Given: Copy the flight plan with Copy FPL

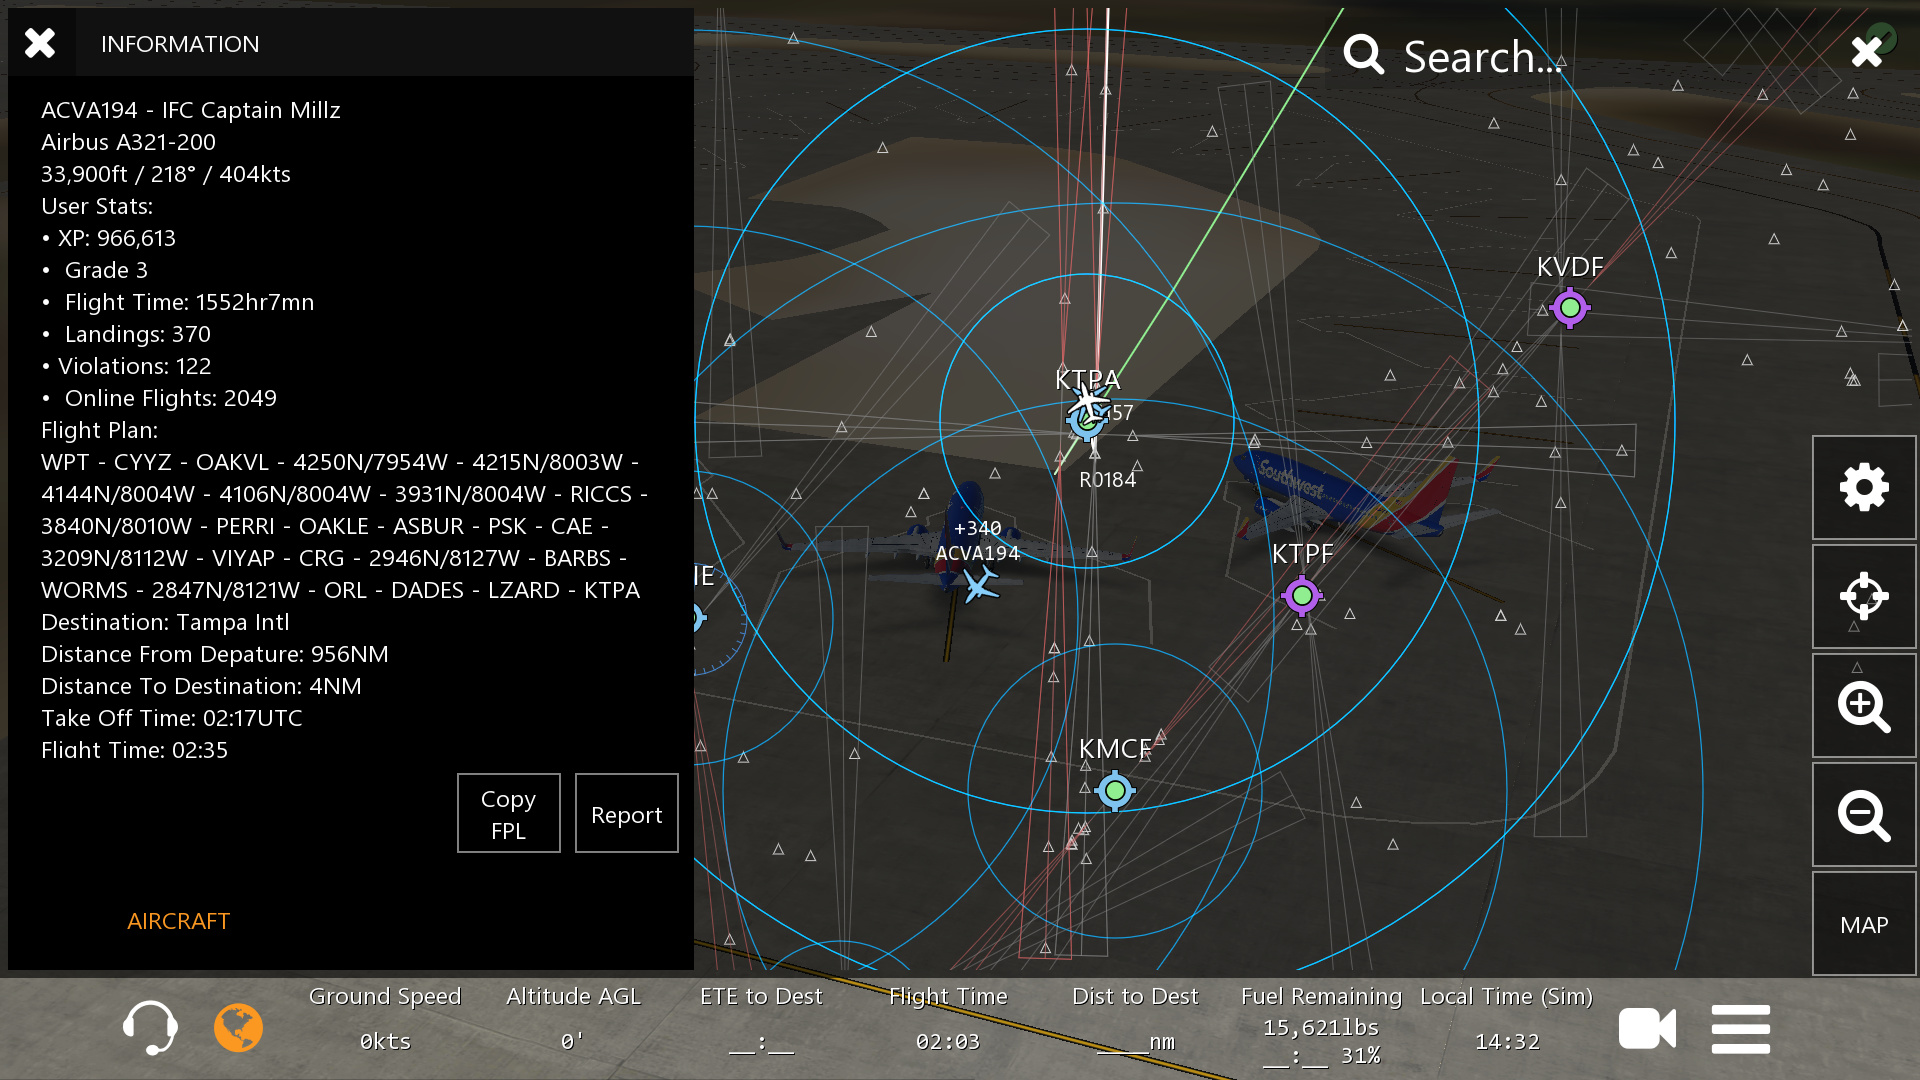Looking at the screenshot, I should click(x=508, y=814).
